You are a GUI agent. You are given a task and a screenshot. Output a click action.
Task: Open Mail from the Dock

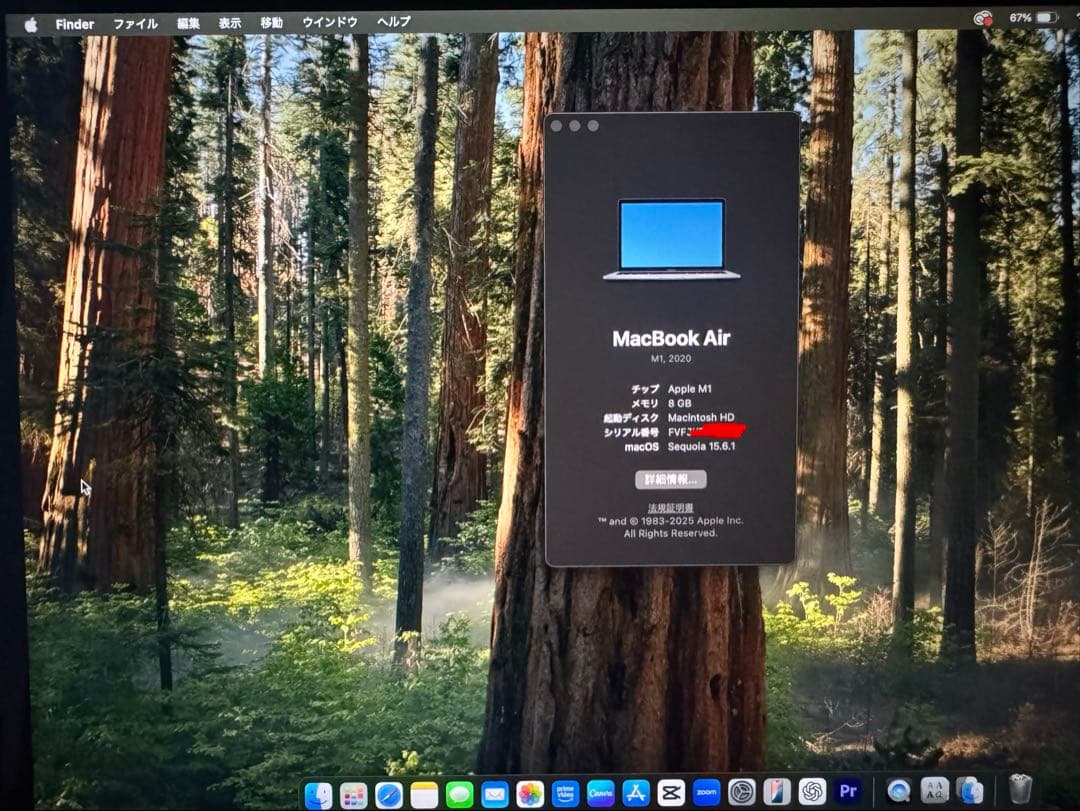495,793
